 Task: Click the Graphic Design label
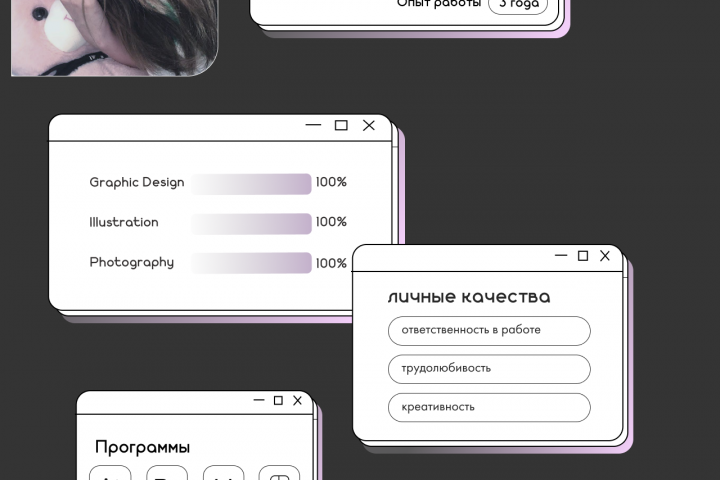point(137,182)
